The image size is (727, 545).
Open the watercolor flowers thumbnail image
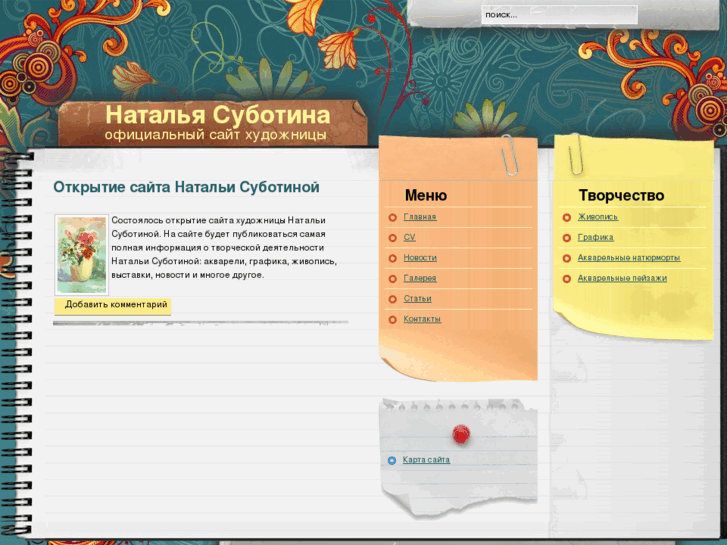click(x=82, y=255)
